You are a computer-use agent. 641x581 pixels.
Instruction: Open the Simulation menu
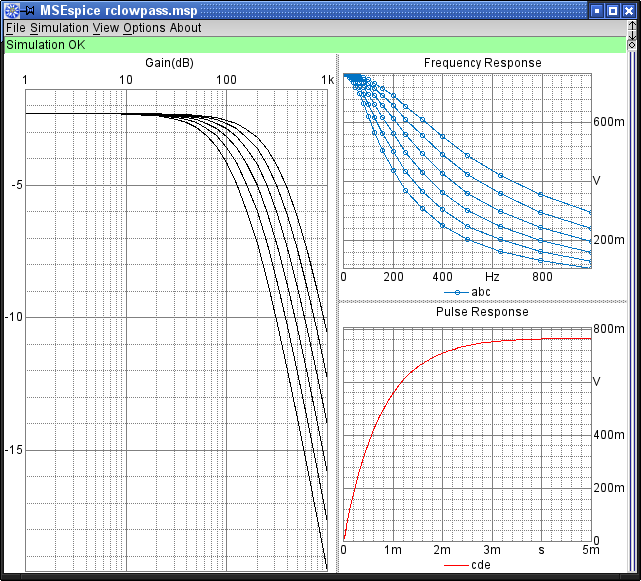(59, 28)
